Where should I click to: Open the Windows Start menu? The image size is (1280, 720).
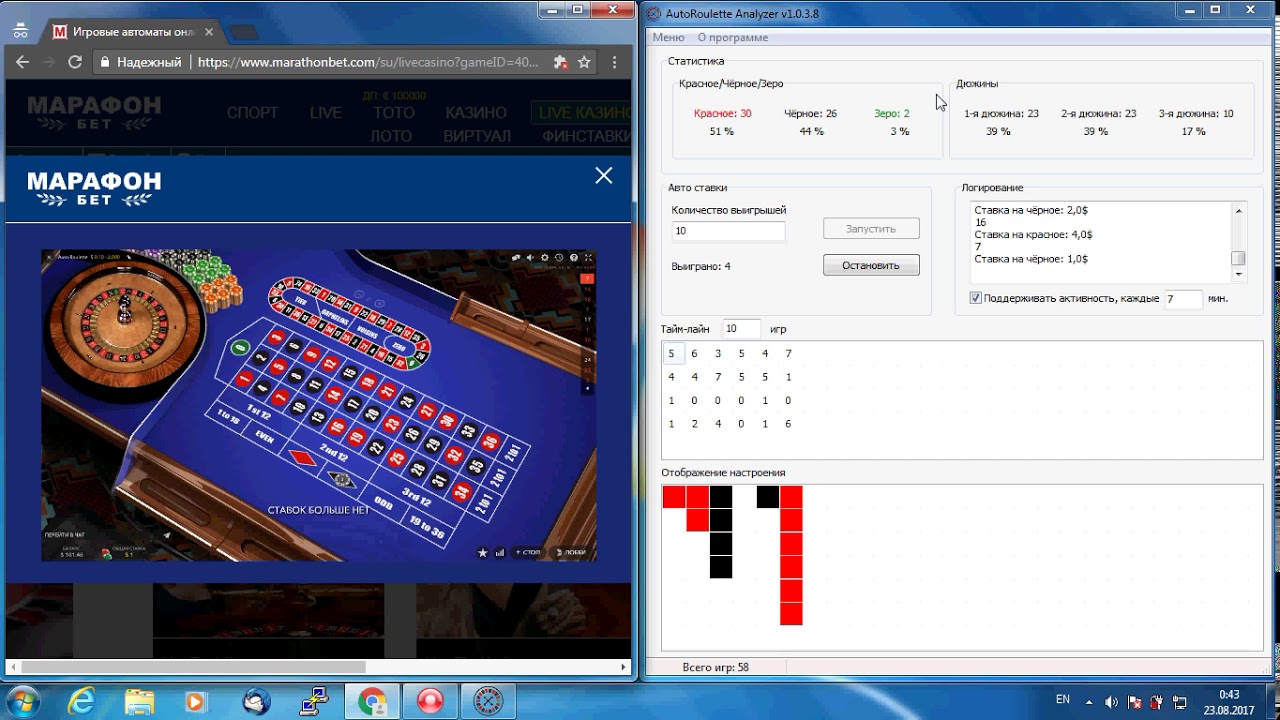pos(22,701)
